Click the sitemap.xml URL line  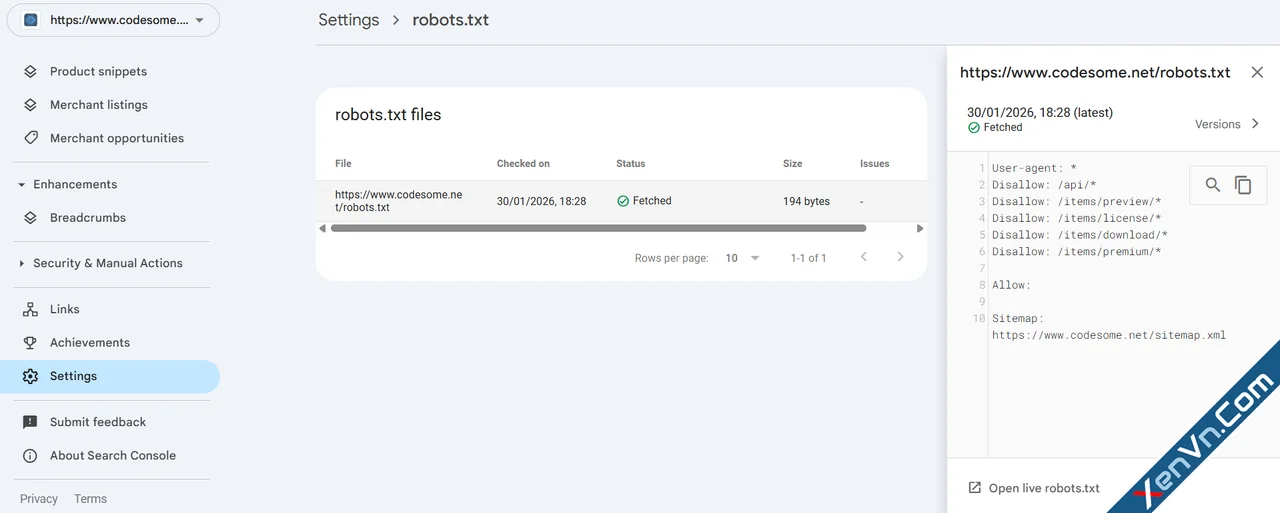click(1109, 335)
